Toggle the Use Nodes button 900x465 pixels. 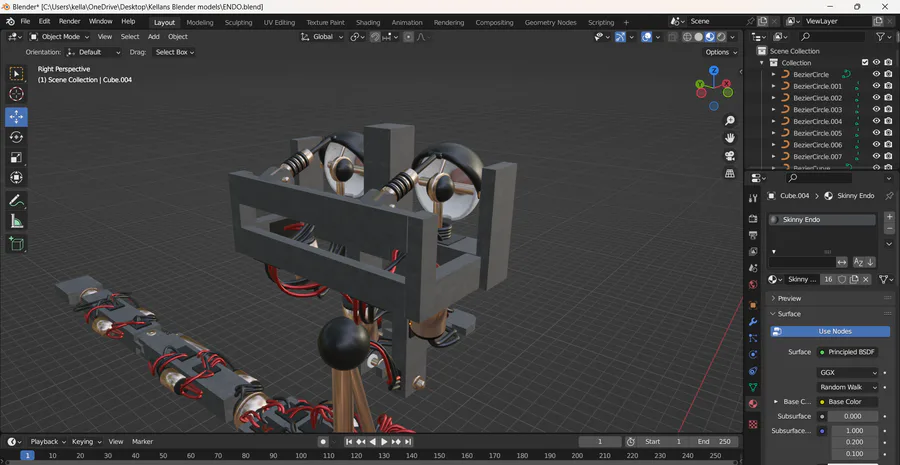830,331
